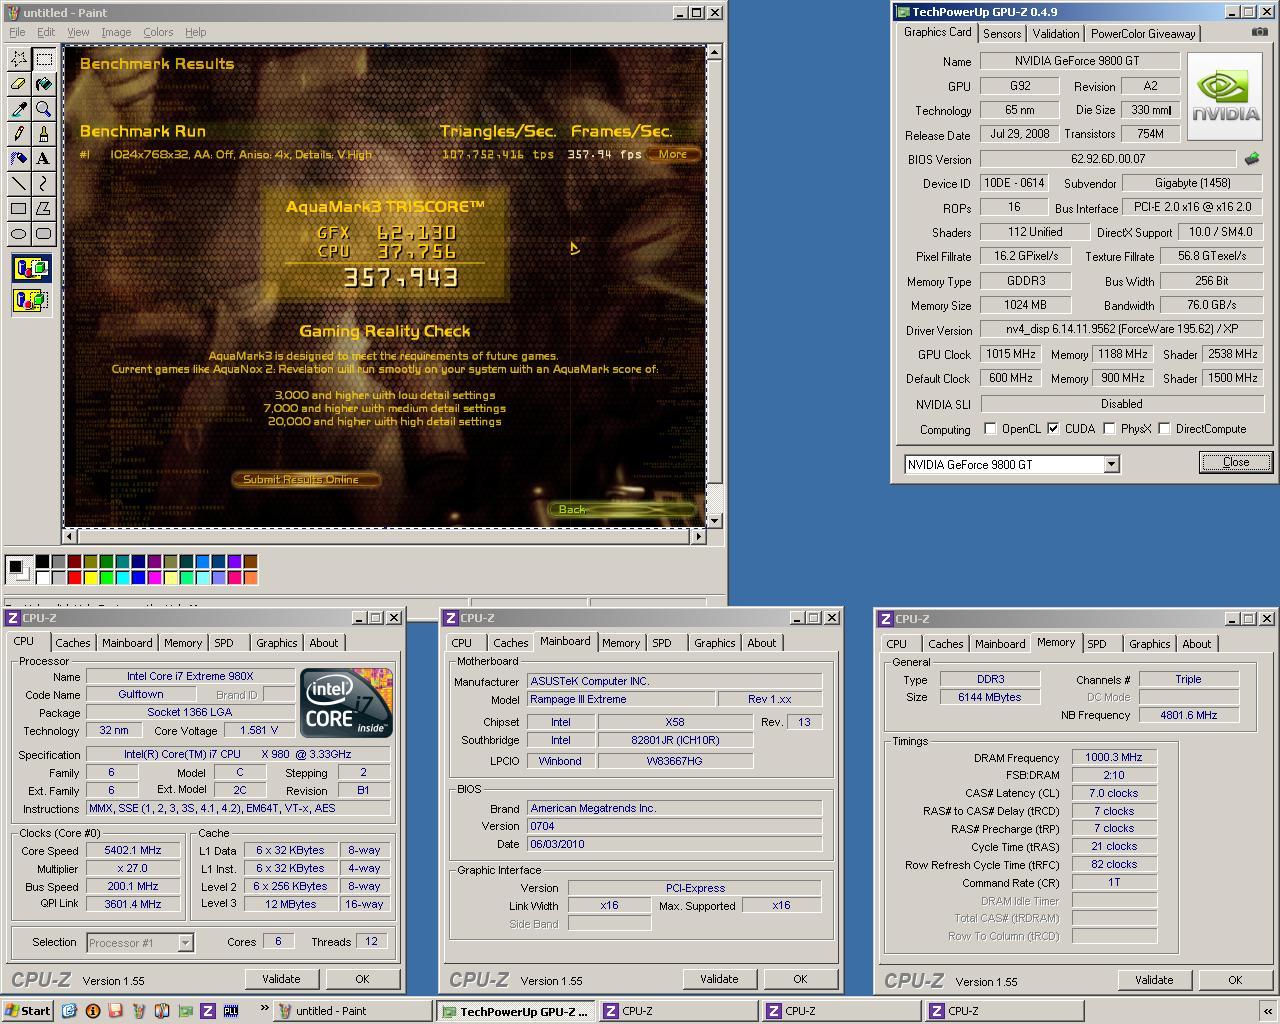Switch to TechPowerUp GPU-Z taskbar button
The image size is (1280, 1024).
click(516, 1011)
